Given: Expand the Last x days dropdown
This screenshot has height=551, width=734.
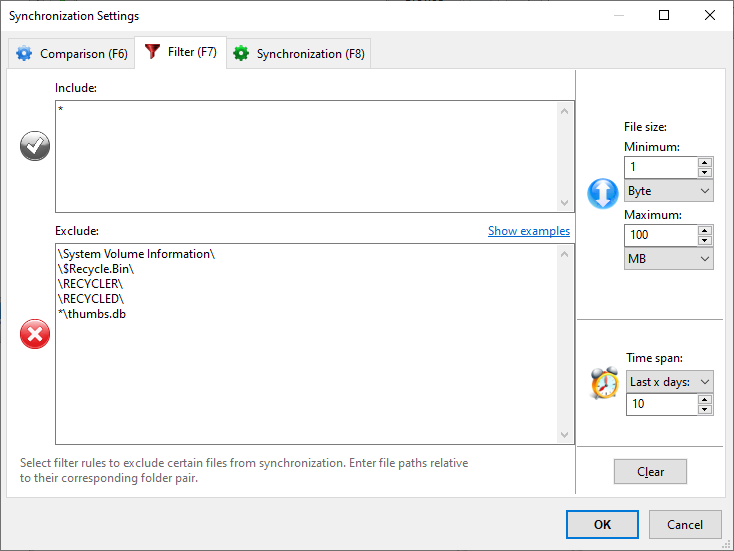Looking at the screenshot, I should click(x=670, y=382).
